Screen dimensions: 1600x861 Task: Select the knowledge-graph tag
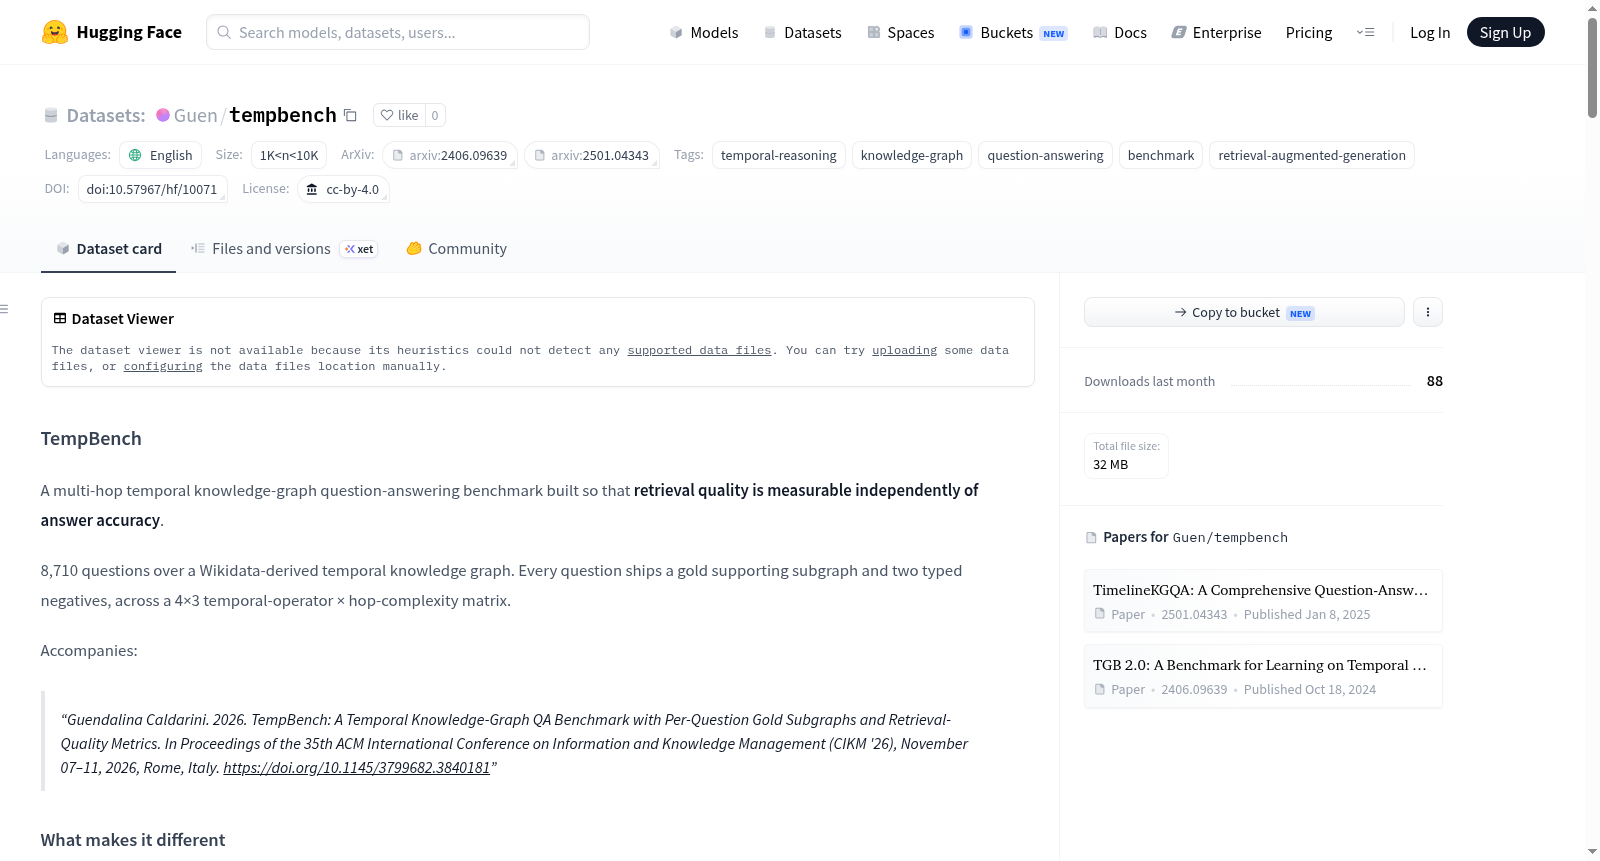click(912, 155)
